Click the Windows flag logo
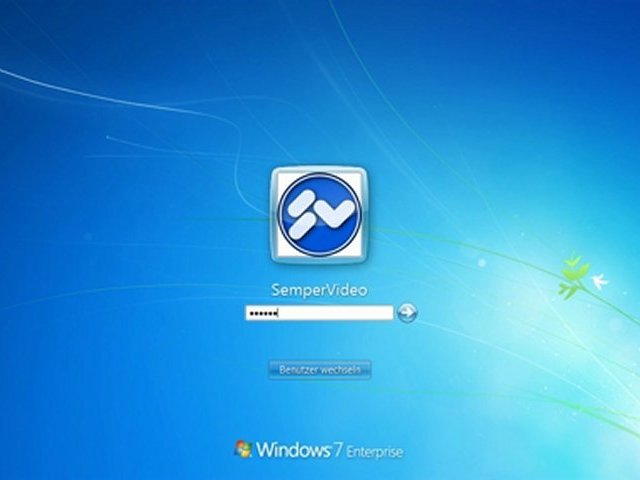640x480 pixels. coord(243,449)
